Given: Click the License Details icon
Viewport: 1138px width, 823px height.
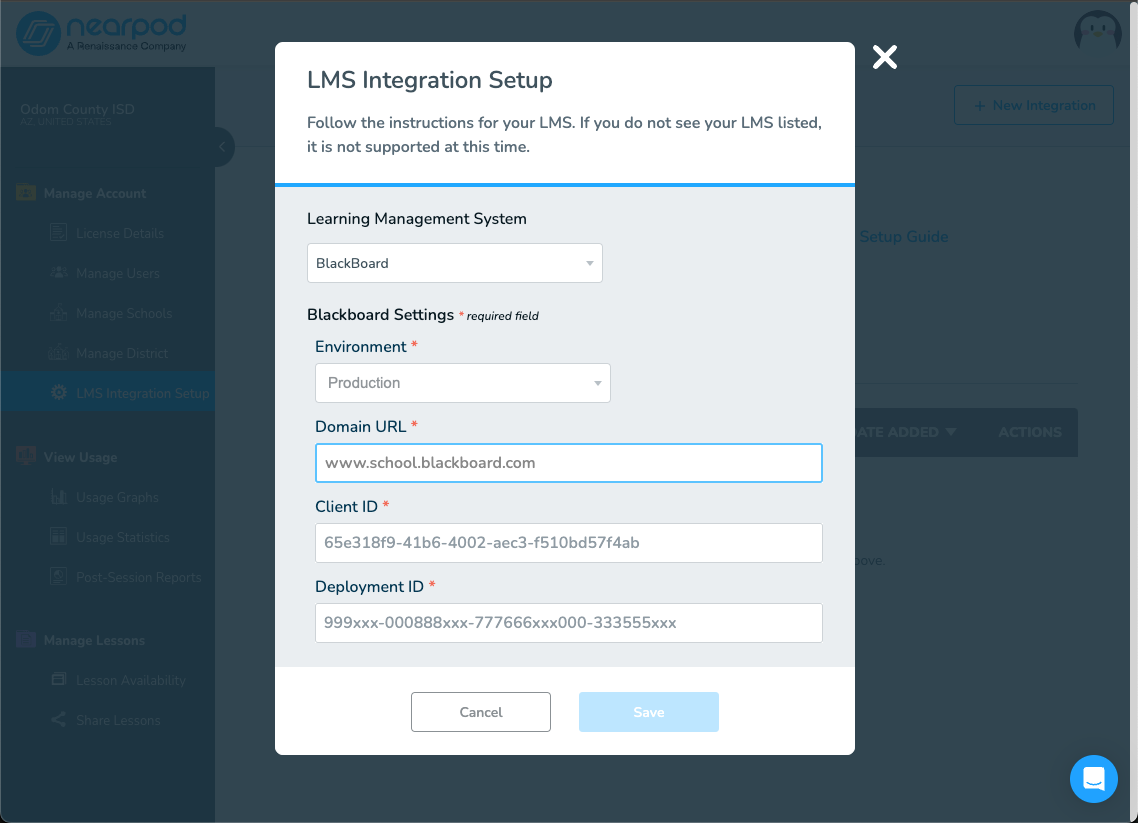Looking at the screenshot, I should pos(58,232).
